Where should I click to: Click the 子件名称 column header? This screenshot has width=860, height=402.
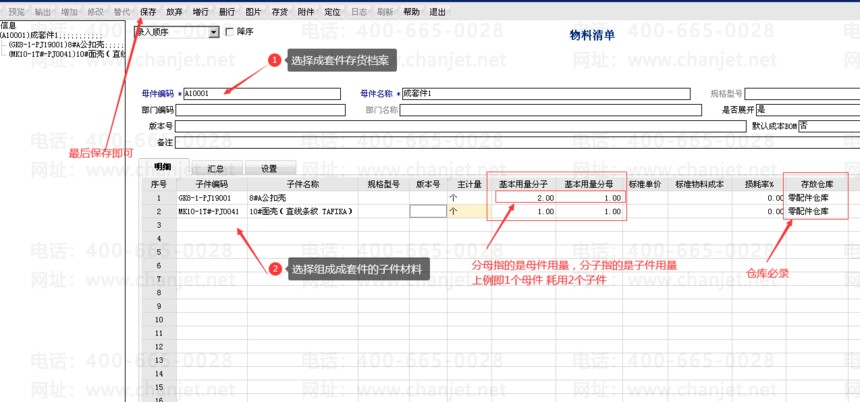coord(303,185)
